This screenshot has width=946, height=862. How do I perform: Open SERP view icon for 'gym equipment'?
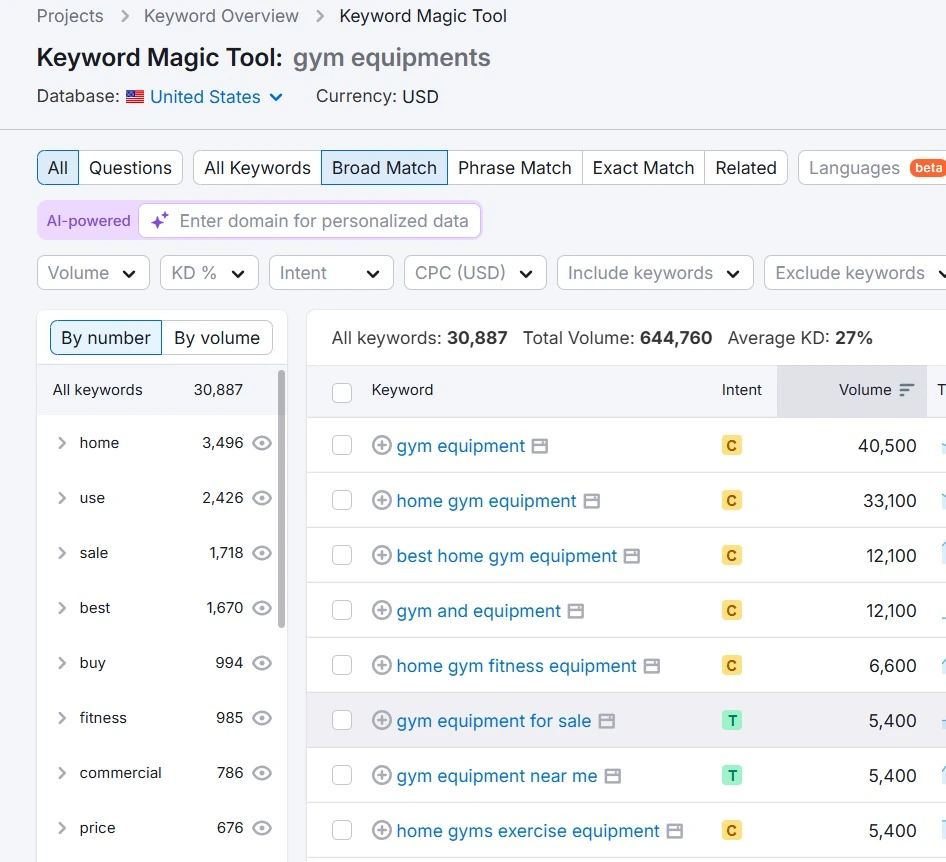click(x=540, y=446)
